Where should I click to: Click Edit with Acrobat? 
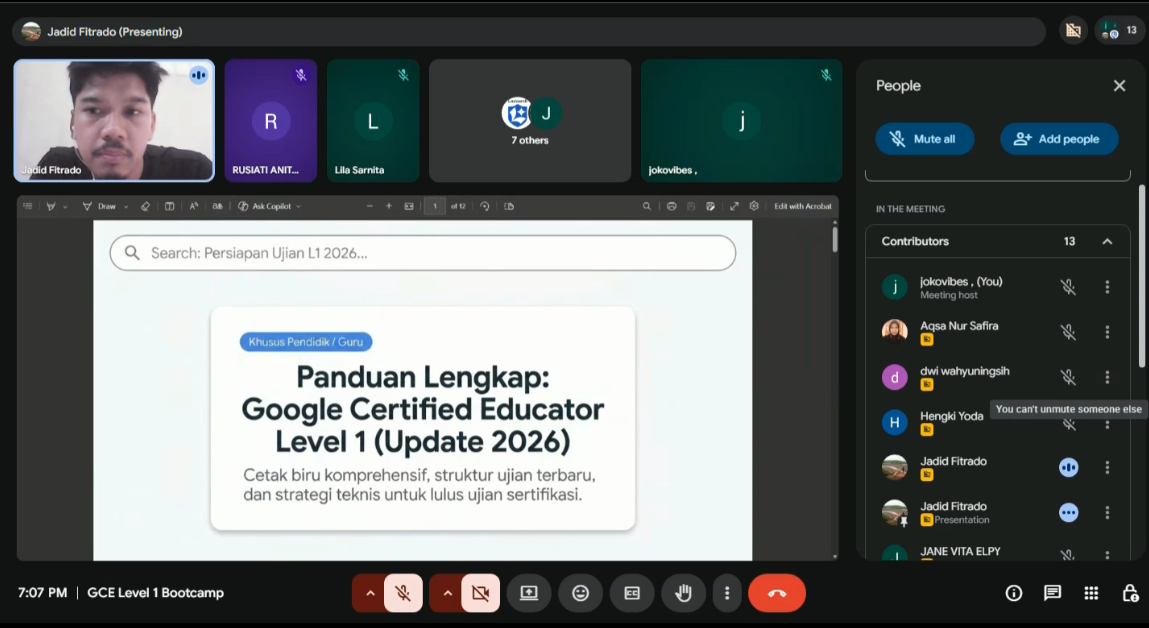pos(802,207)
